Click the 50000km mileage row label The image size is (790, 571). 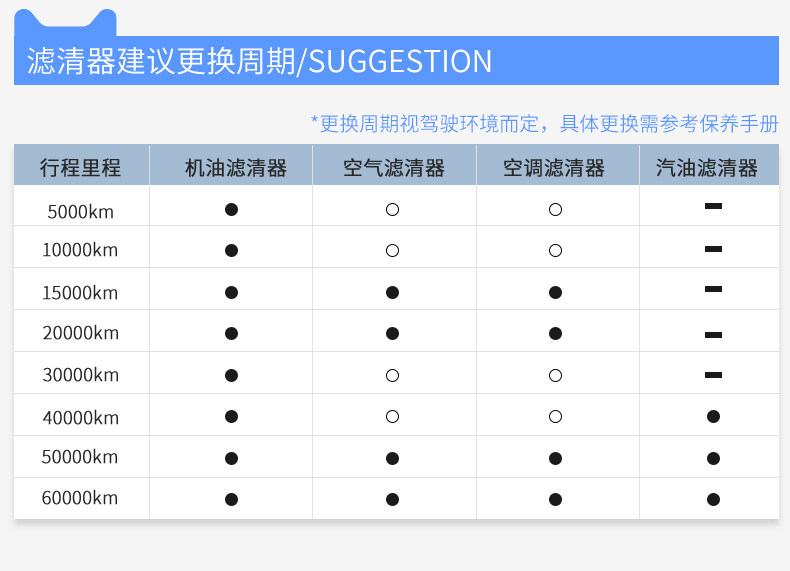click(x=80, y=457)
